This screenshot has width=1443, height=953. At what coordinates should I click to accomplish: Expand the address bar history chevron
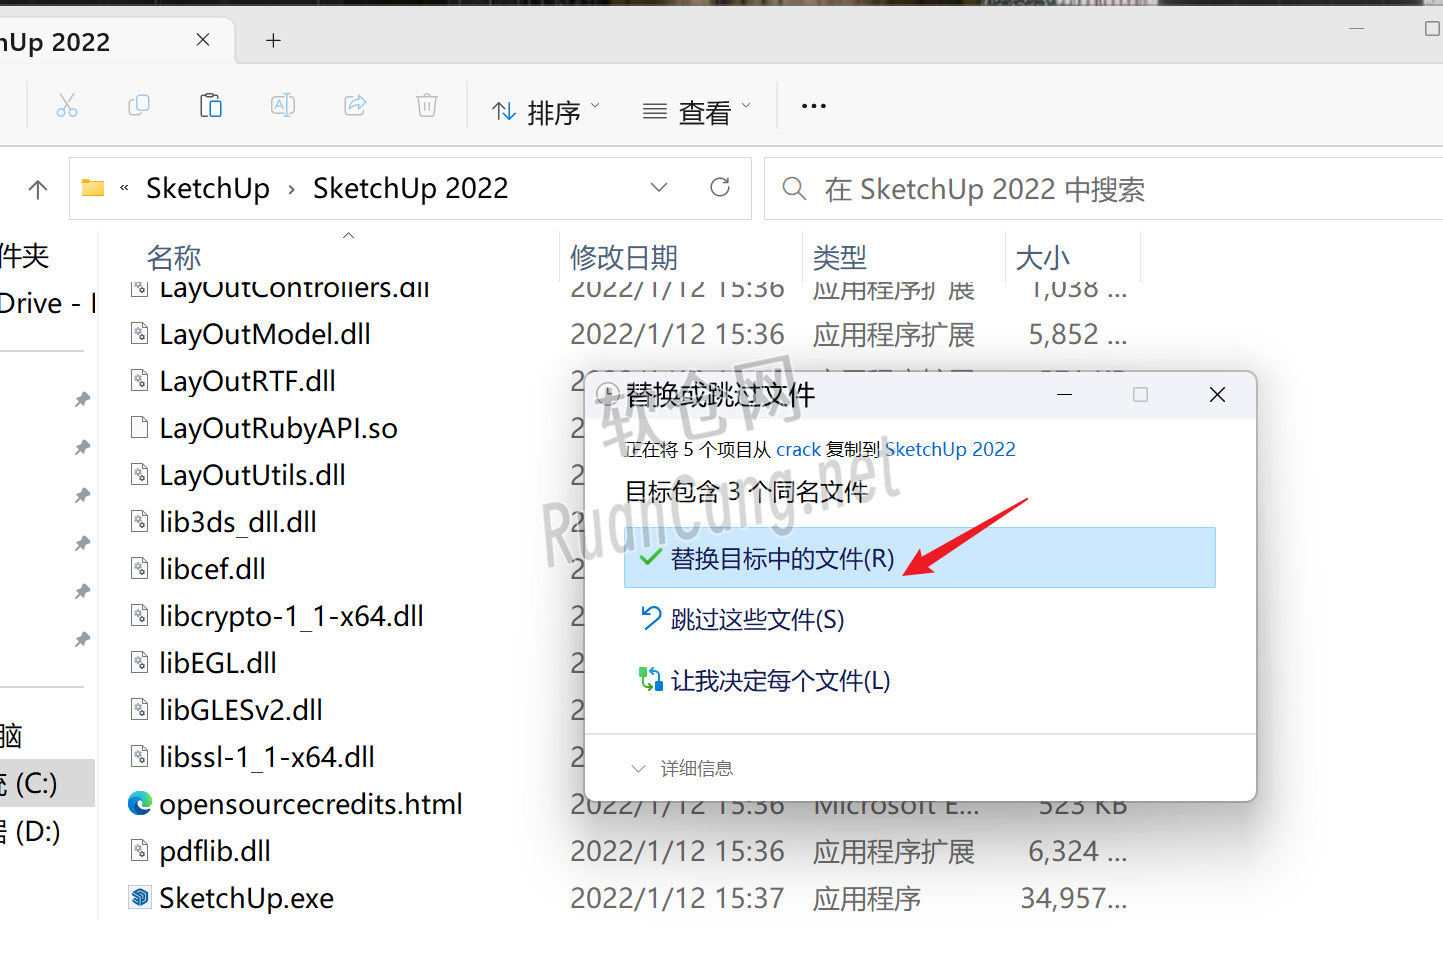pyautogui.click(x=659, y=188)
